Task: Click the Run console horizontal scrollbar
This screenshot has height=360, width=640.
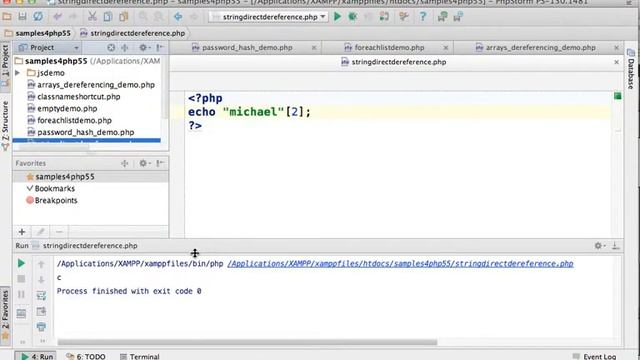Action: point(247,342)
